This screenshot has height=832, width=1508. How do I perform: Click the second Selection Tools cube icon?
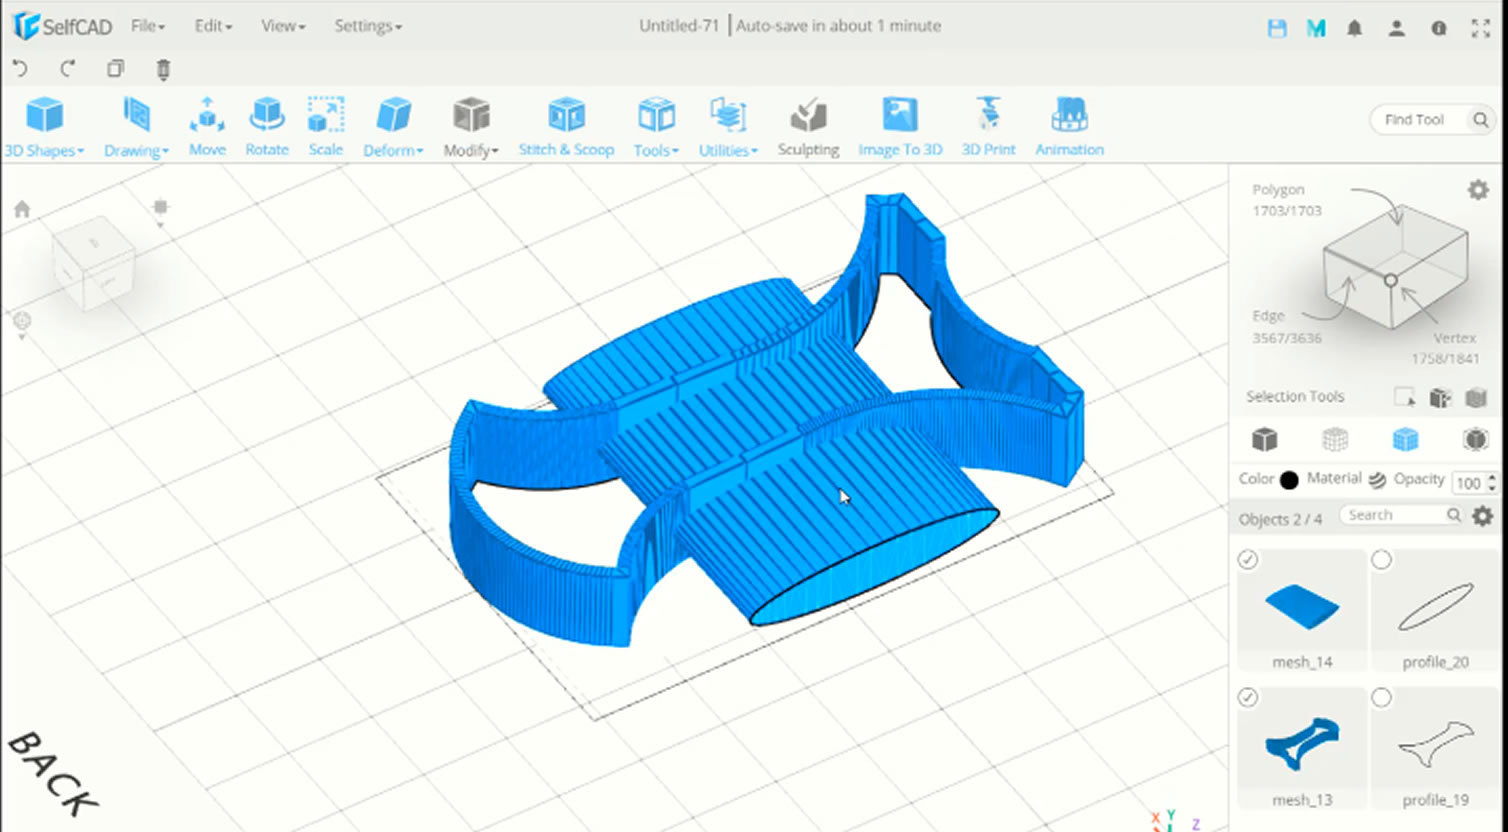(x=1440, y=397)
